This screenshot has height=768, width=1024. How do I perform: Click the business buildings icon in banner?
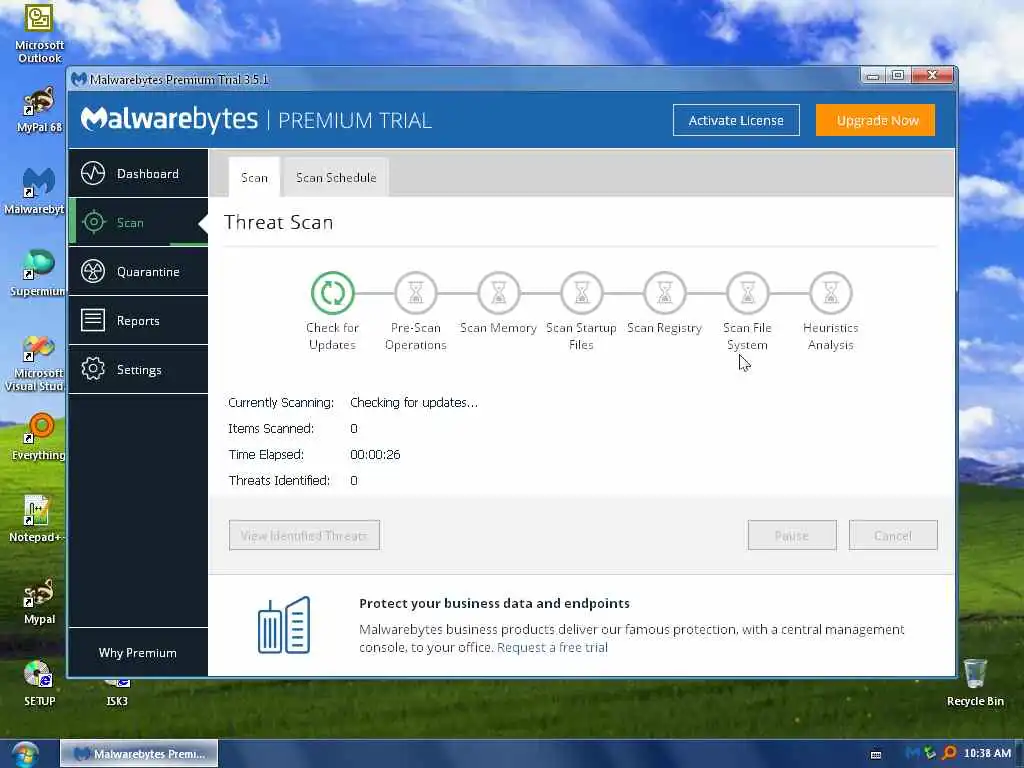coord(284,625)
